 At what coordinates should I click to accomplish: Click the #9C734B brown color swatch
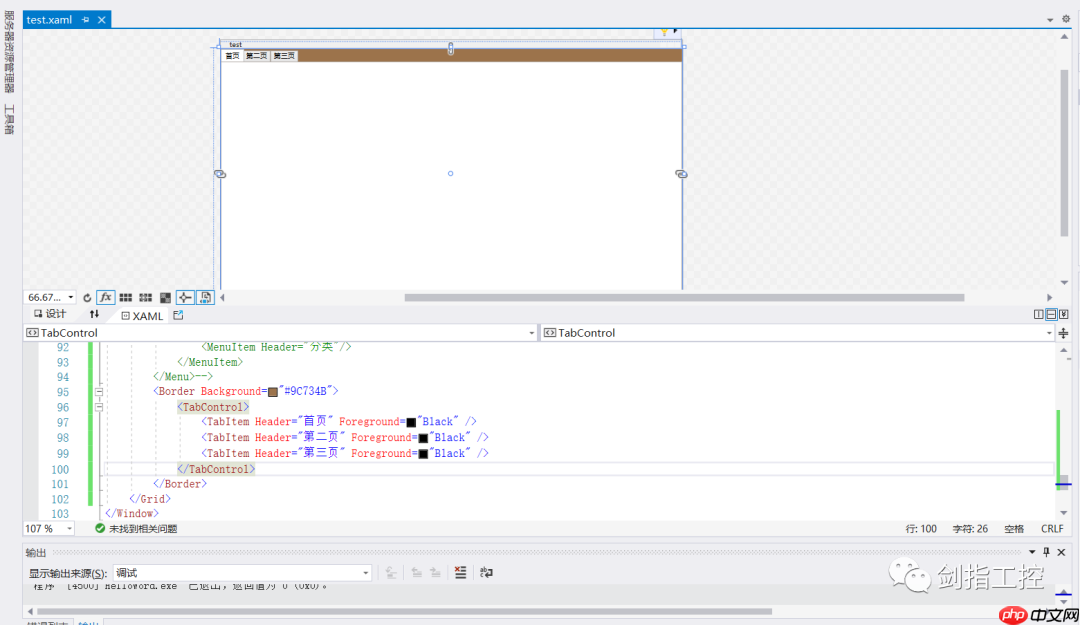tap(272, 392)
